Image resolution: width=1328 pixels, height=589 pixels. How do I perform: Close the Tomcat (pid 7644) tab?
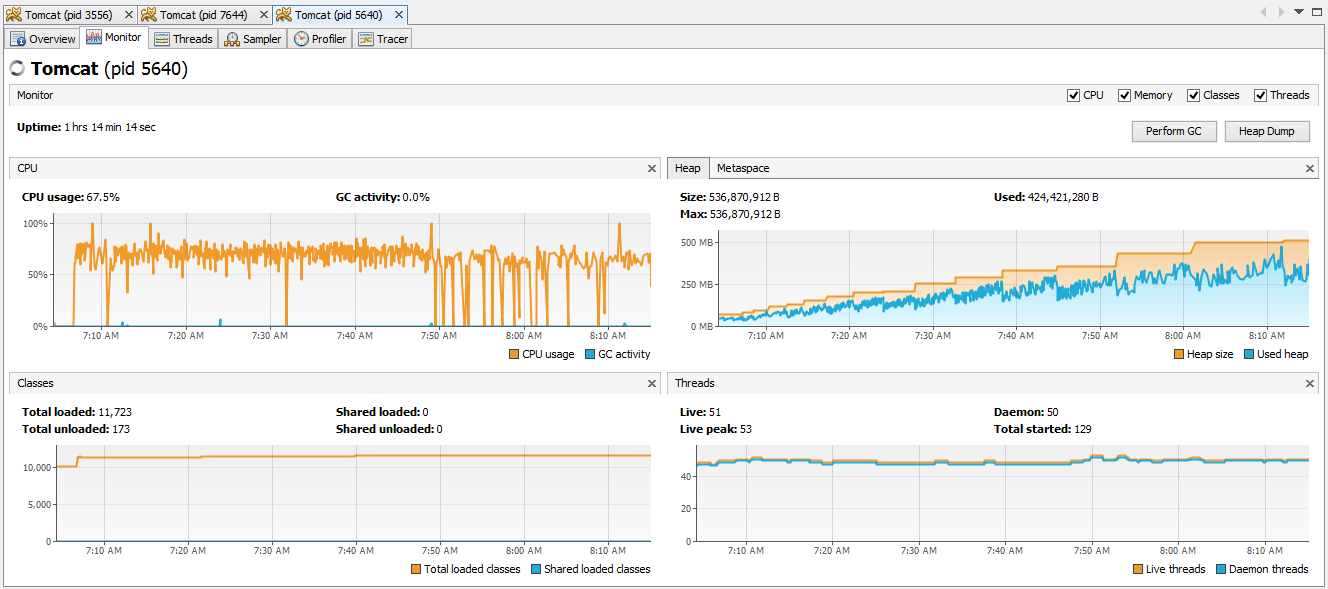pyautogui.click(x=263, y=15)
